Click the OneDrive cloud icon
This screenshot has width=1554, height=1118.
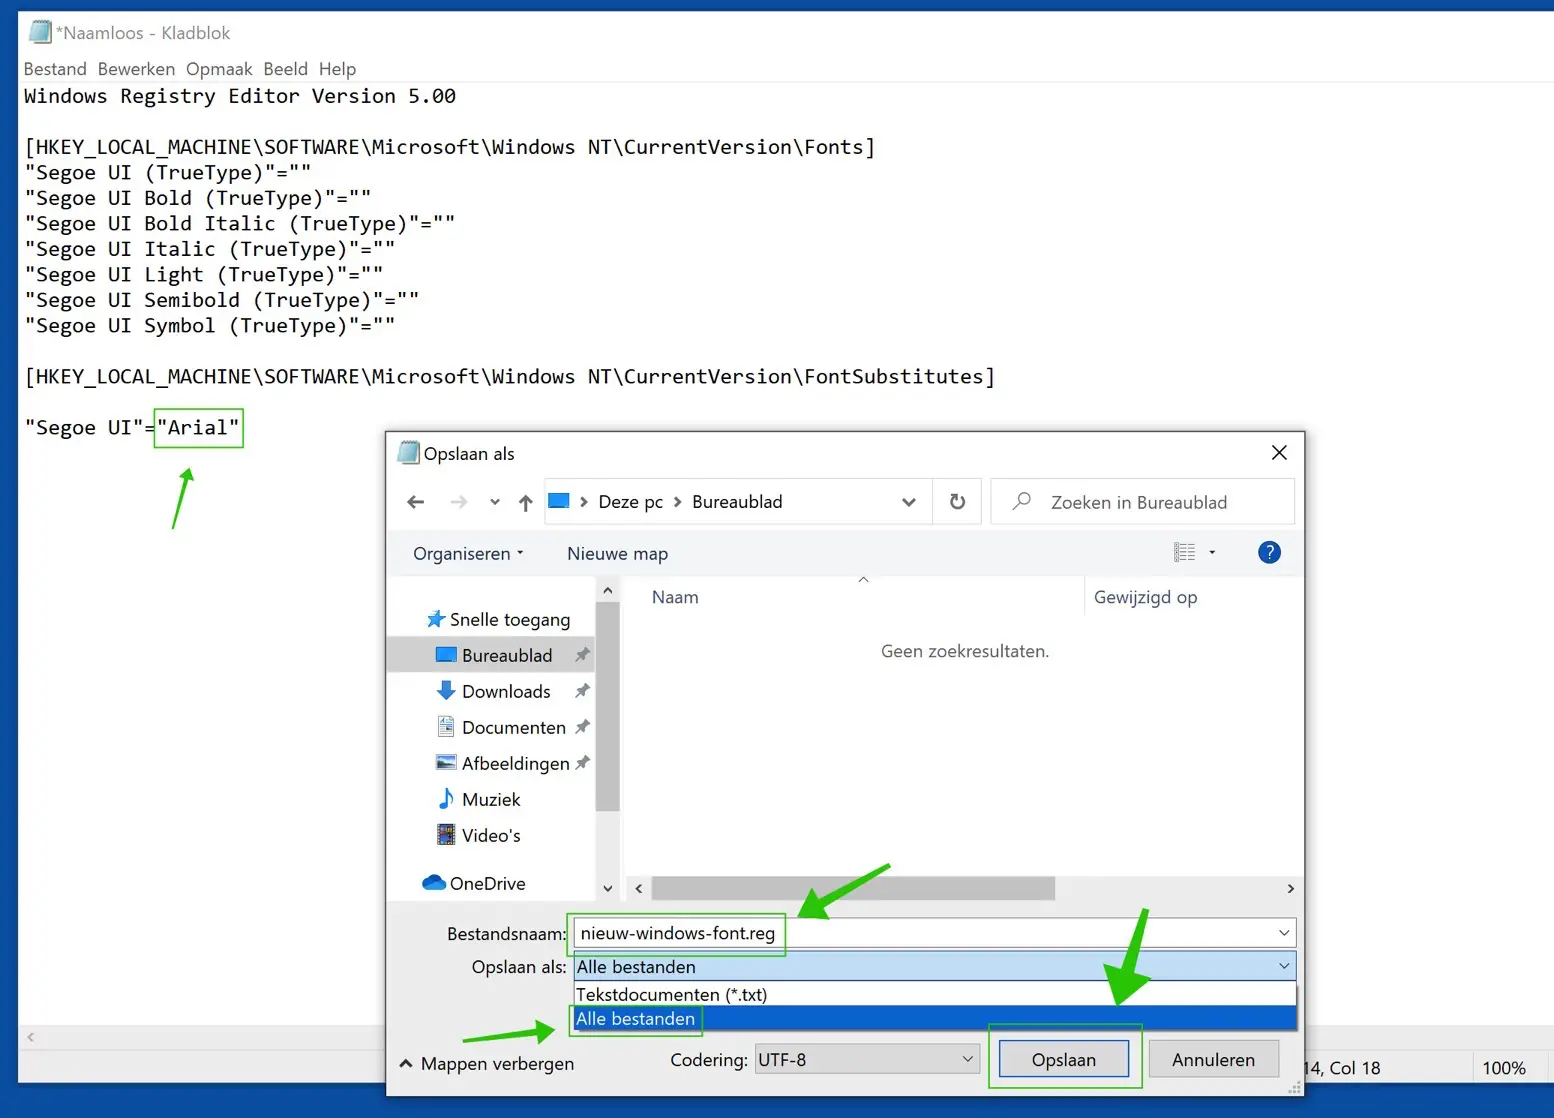point(434,882)
